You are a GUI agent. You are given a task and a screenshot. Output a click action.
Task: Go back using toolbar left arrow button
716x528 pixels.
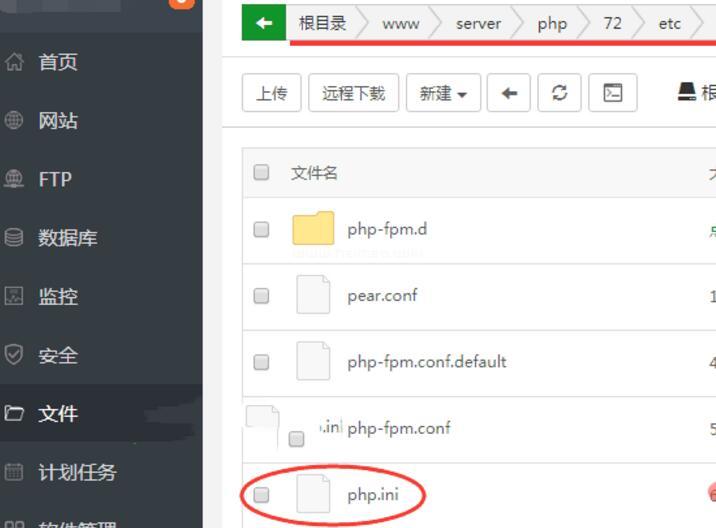[509, 93]
